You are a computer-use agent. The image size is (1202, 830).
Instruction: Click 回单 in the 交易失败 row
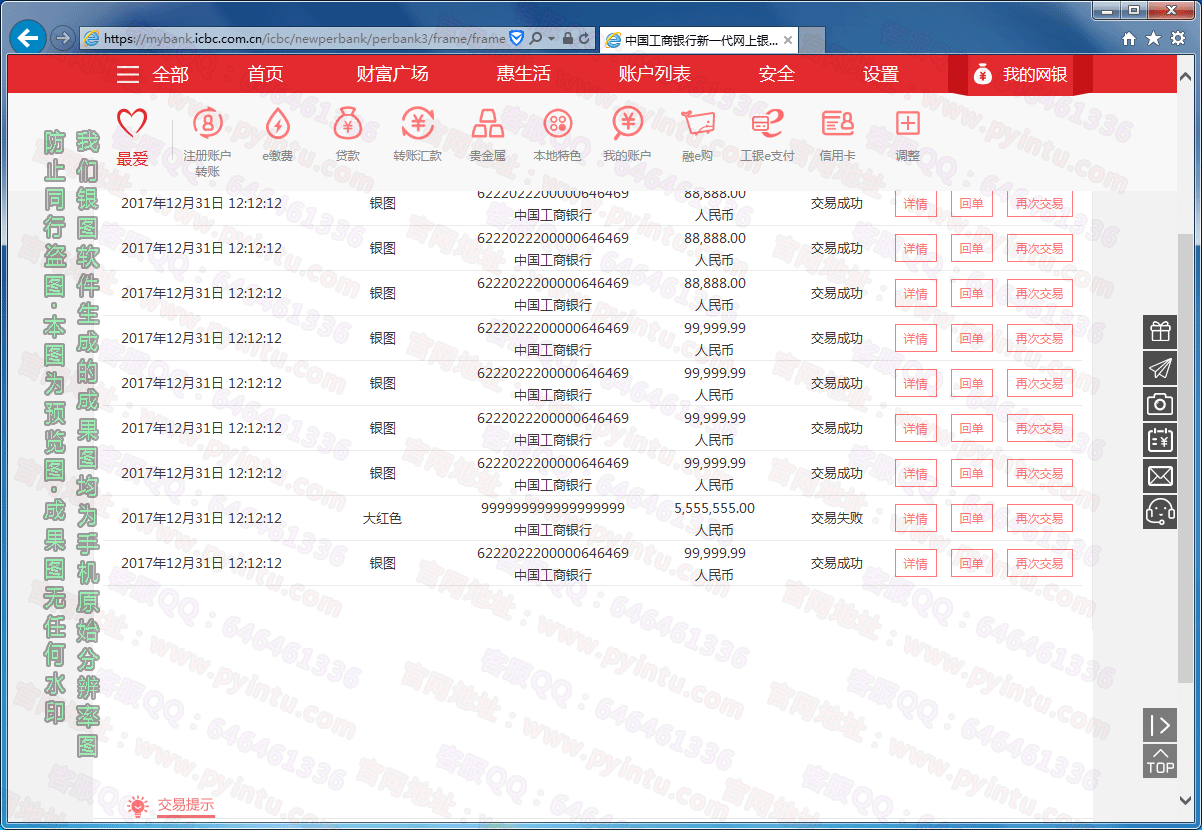click(x=971, y=518)
